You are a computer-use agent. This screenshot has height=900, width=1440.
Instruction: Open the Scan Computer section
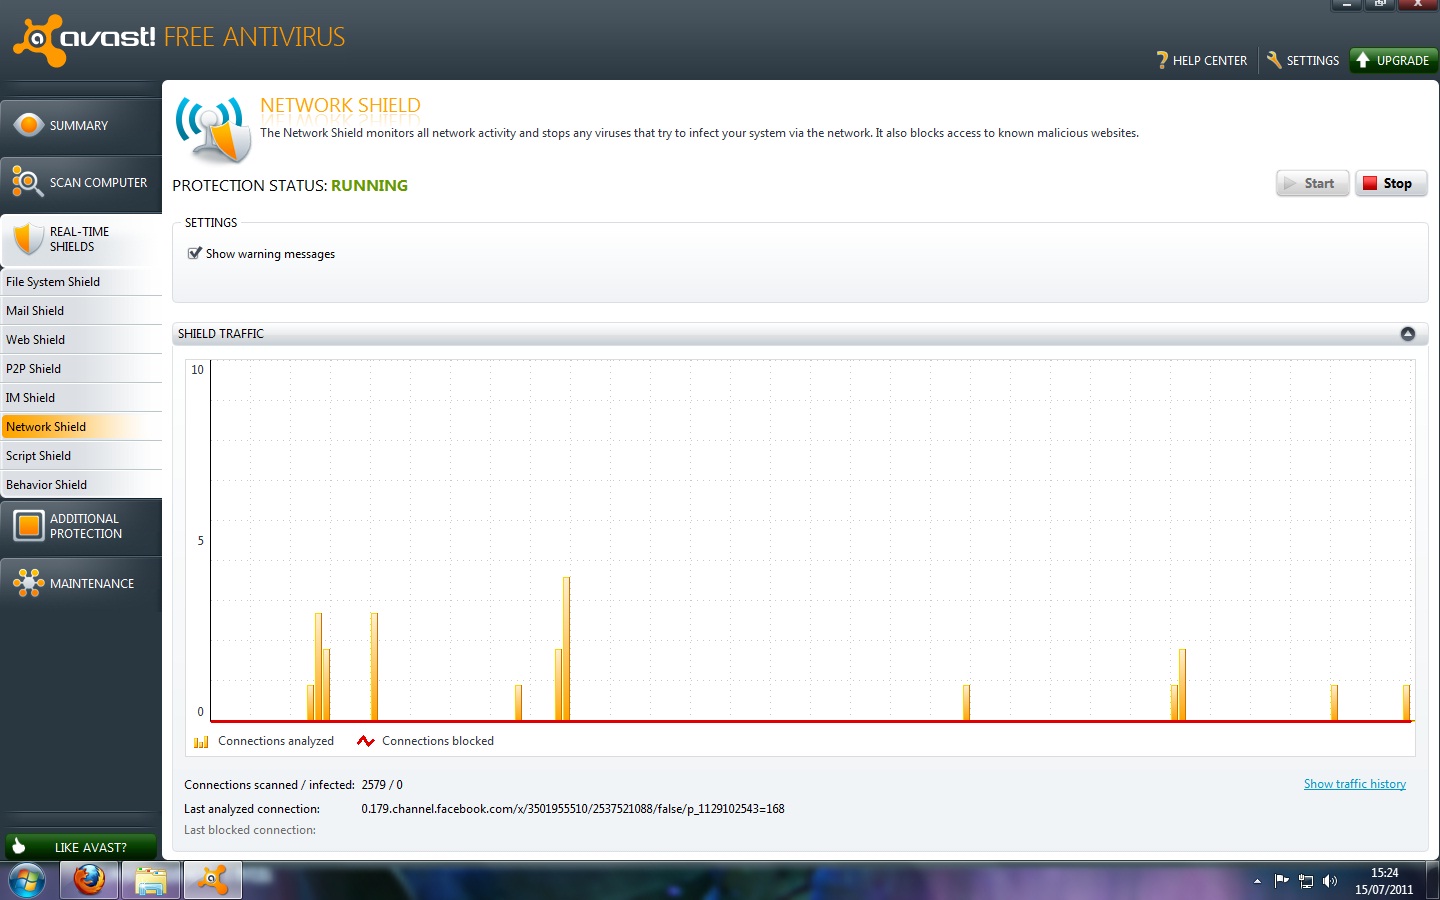pyautogui.click(x=81, y=183)
